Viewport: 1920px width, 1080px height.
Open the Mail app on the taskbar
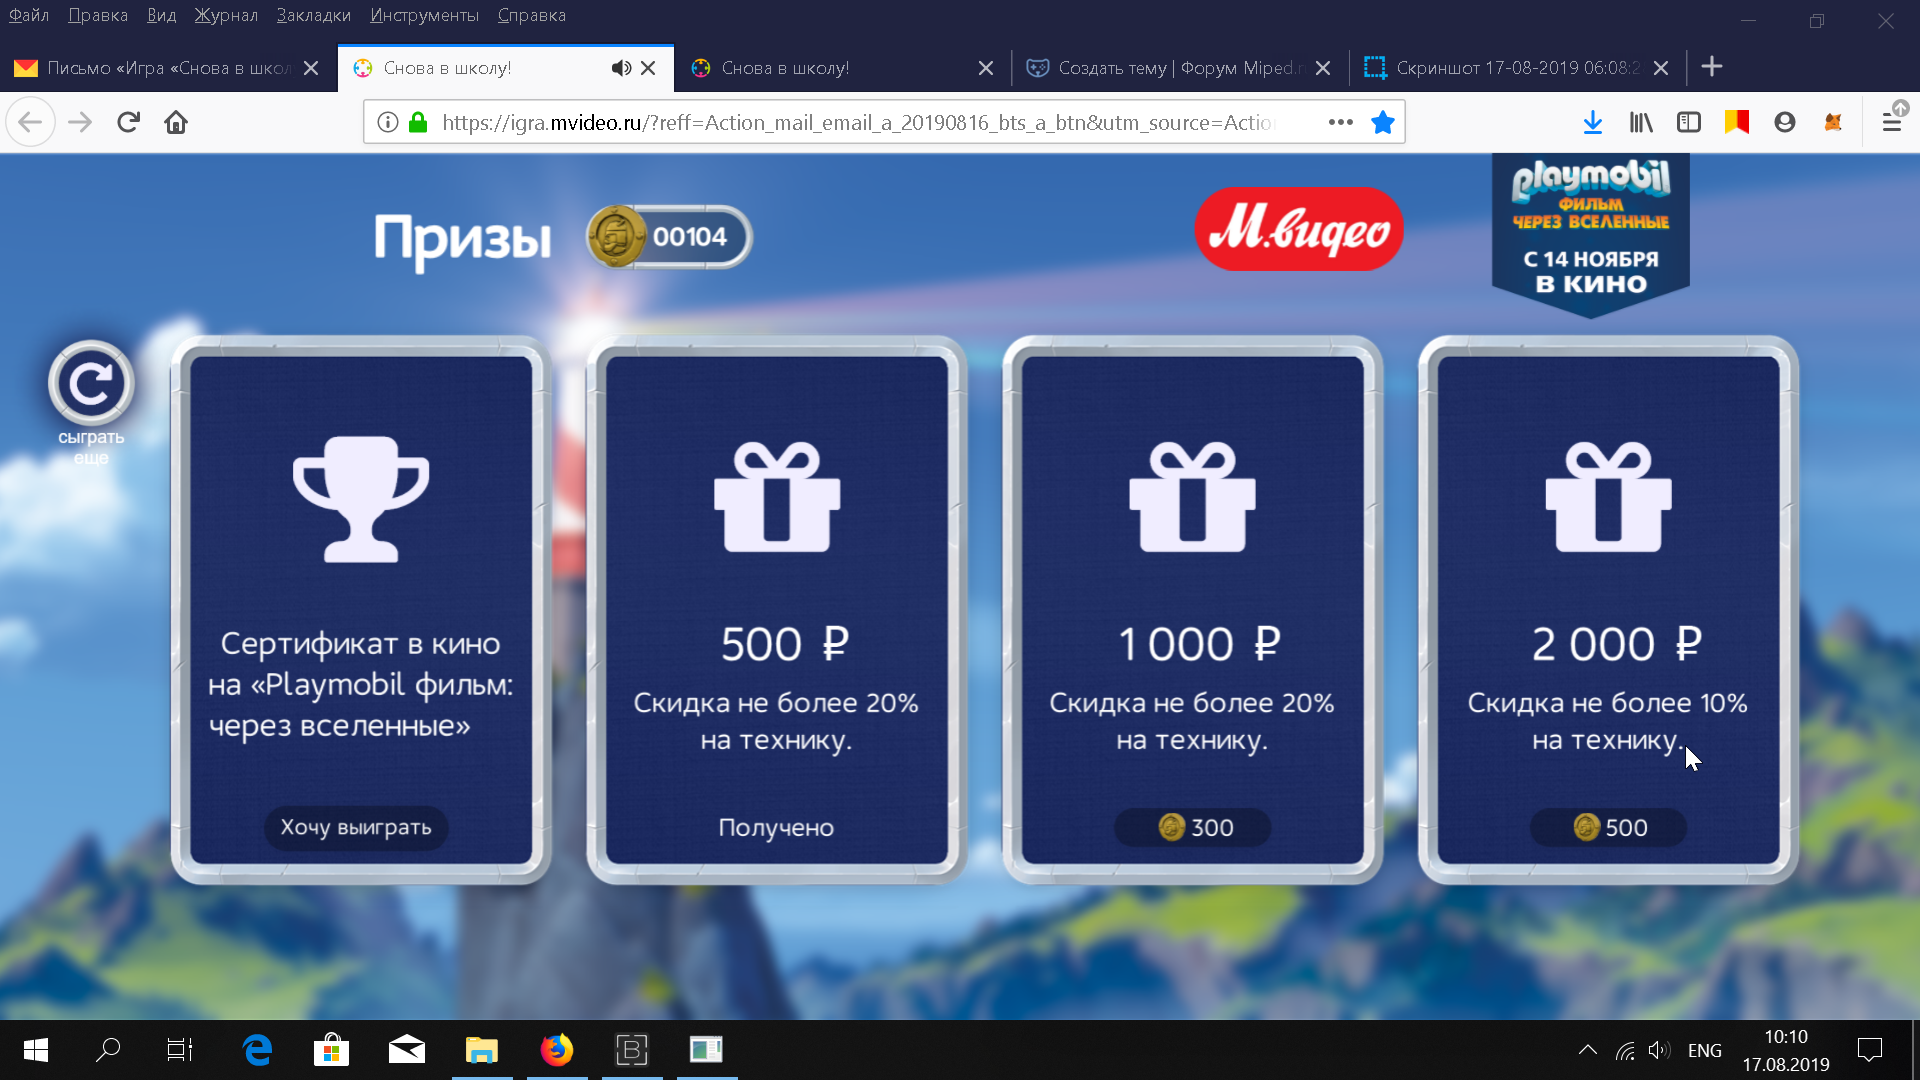(407, 1050)
